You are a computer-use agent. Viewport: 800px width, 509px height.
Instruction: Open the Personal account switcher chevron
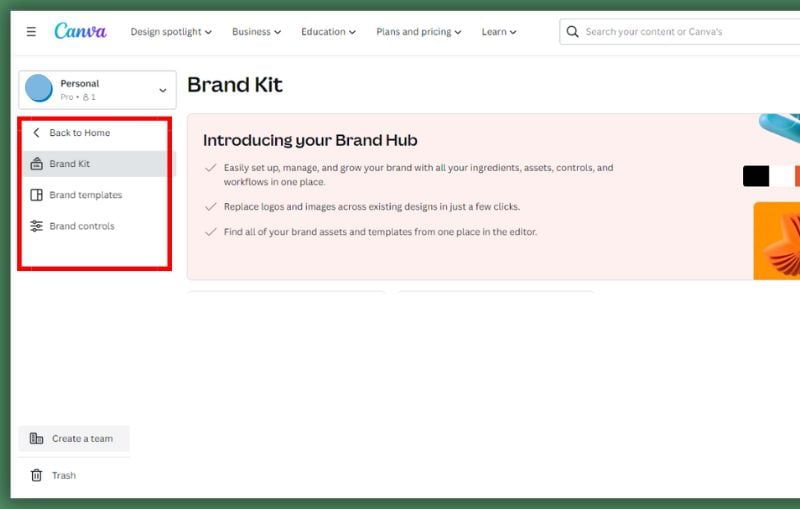coord(163,90)
